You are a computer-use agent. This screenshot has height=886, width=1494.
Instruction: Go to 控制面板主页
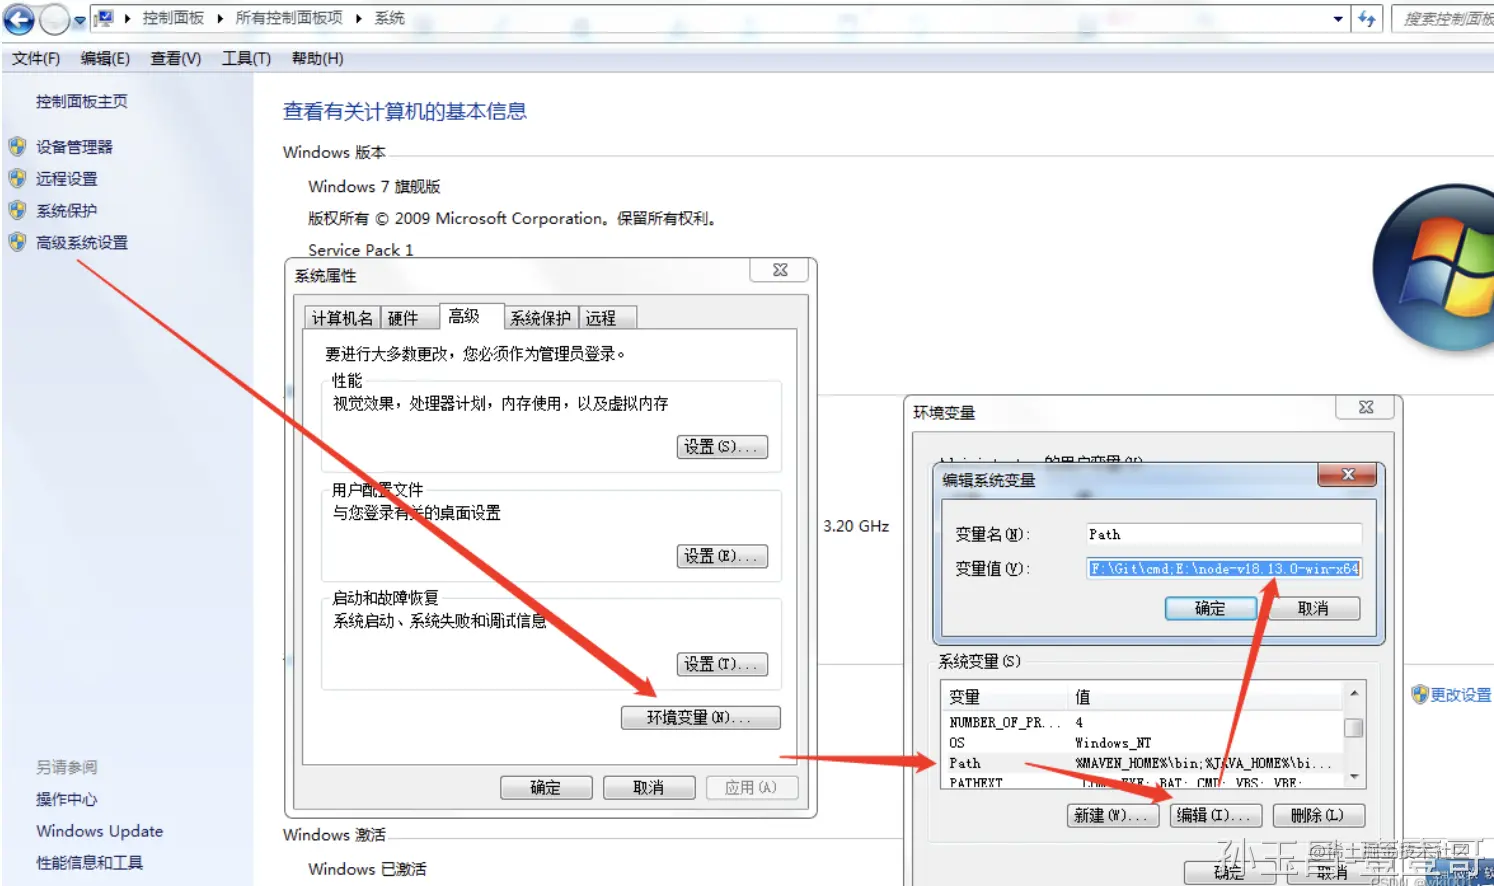pyautogui.click(x=82, y=101)
